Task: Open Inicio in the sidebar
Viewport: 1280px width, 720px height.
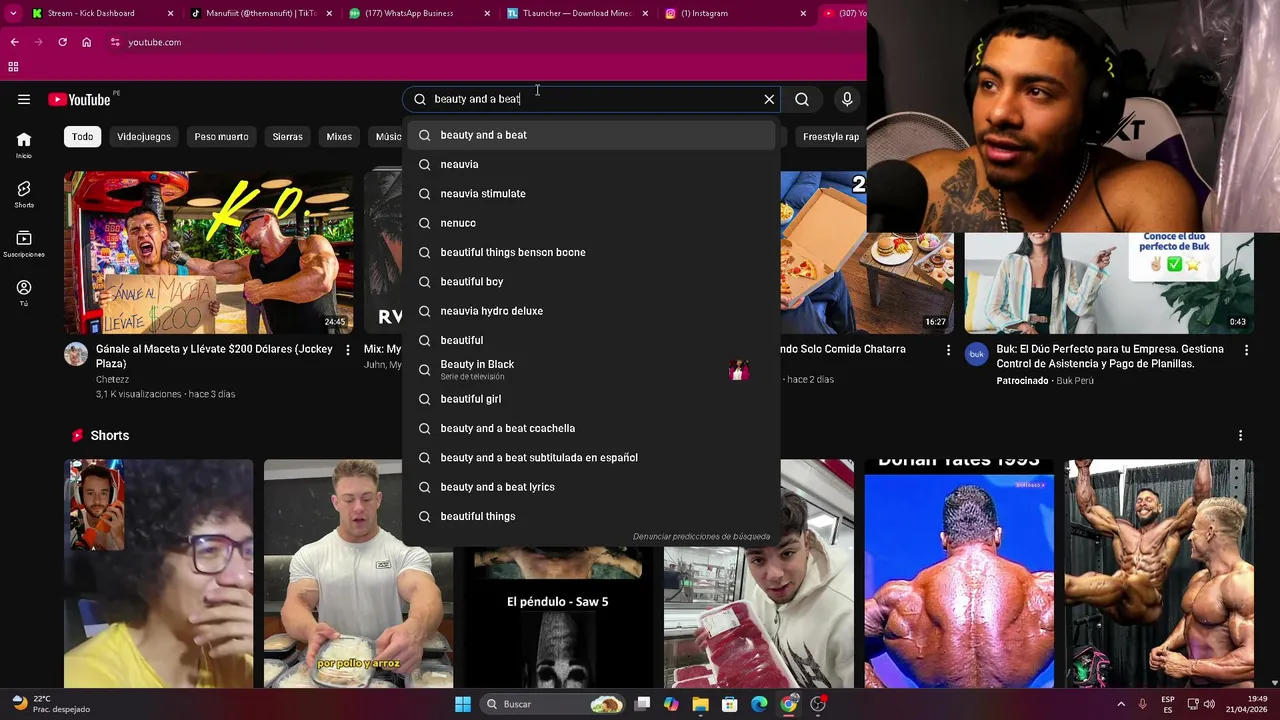Action: click(24, 145)
